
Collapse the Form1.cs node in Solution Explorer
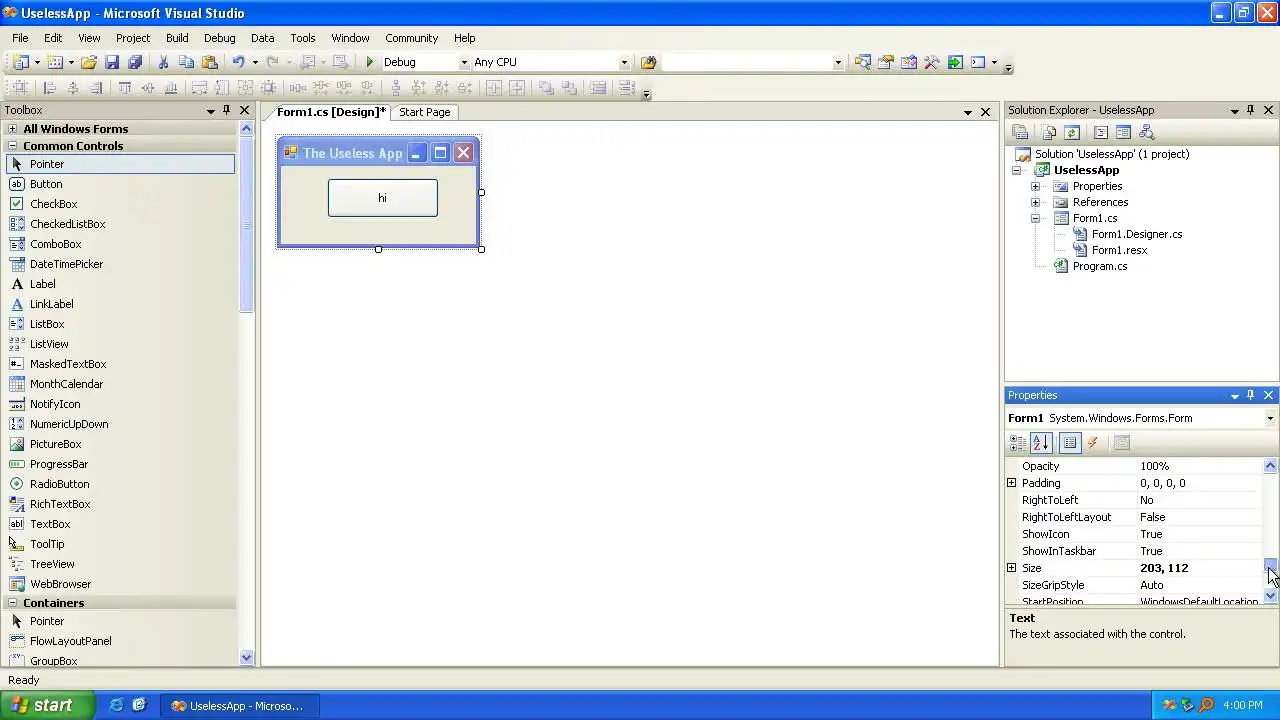tap(1035, 218)
